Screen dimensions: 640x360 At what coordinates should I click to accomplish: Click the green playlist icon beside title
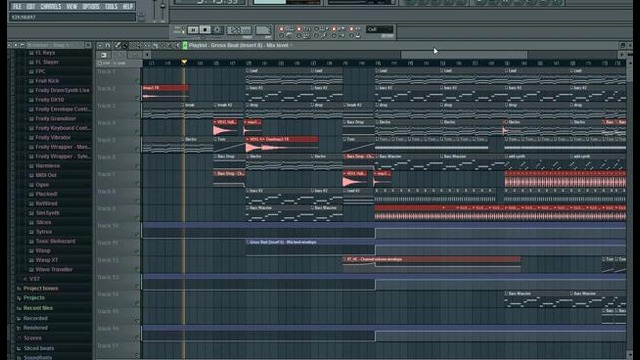click(x=184, y=45)
